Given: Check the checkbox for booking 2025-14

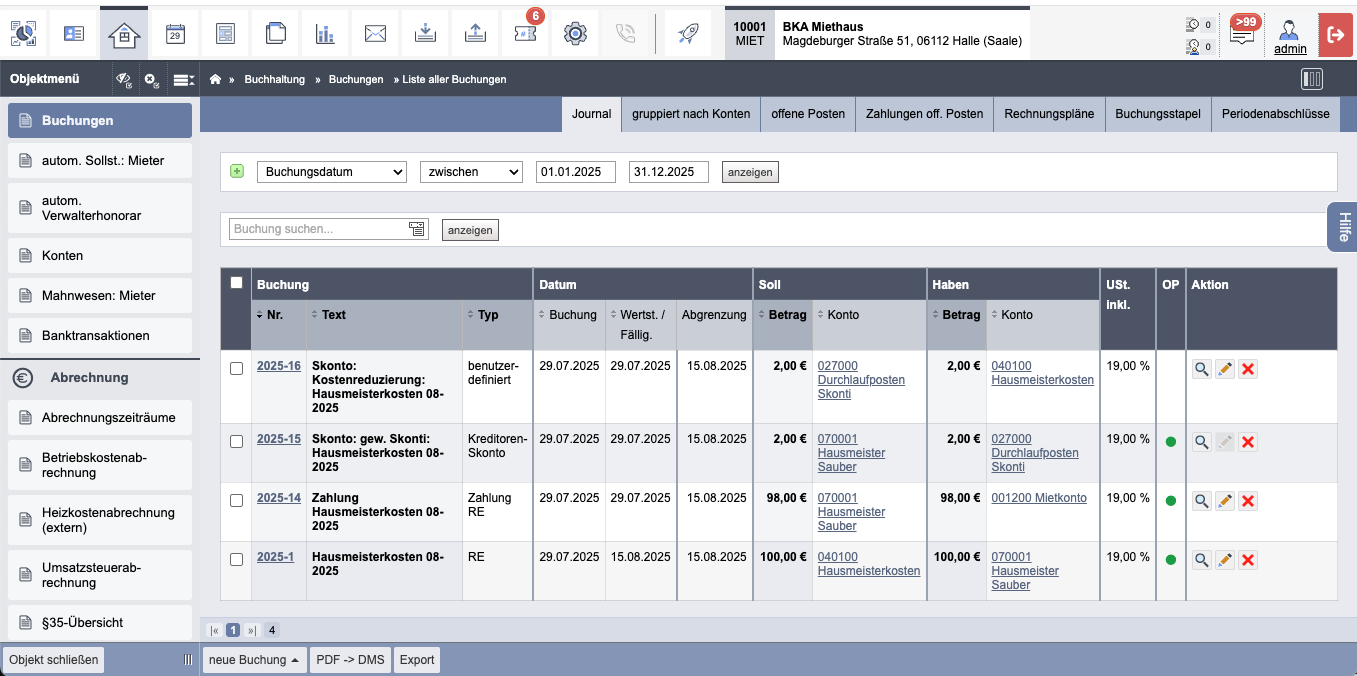Looking at the screenshot, I should coord(236,500).
